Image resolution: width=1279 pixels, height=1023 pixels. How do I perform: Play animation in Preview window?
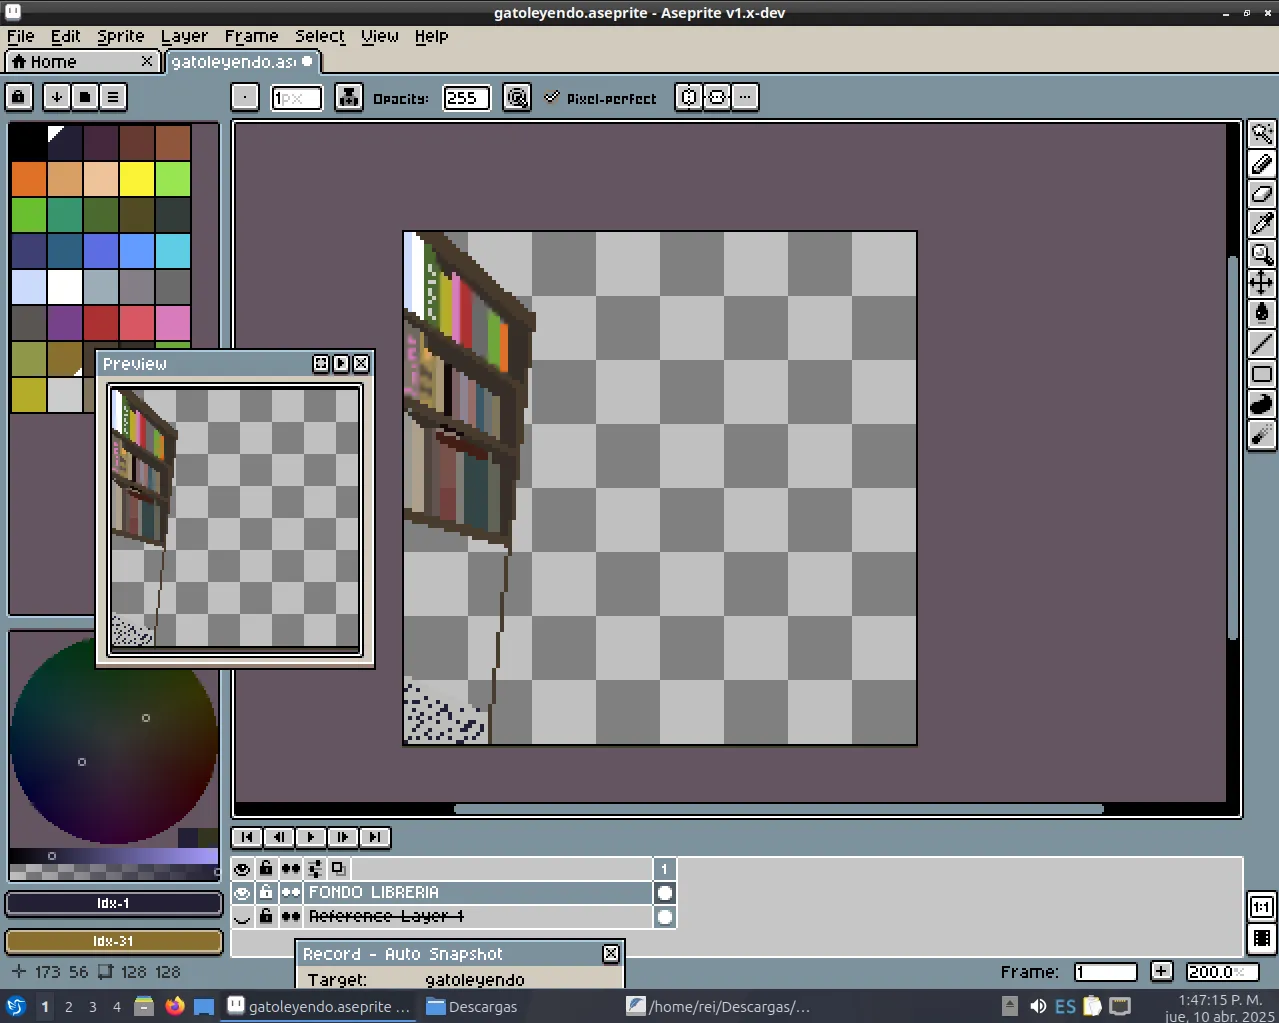pyautogui.click(x=341, y=364)
